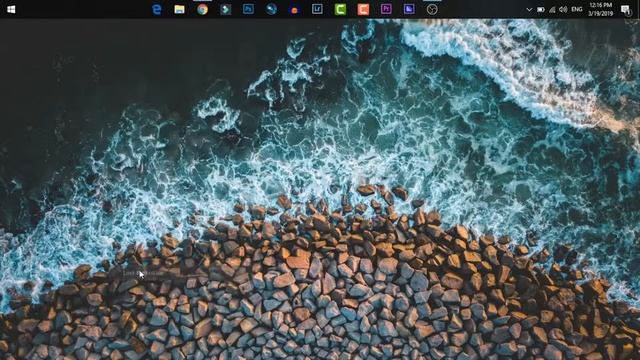Open the green Camtasia taskbar icon
This screenshot has width=640, height=360.
pyautogui.click(x=340, y=9)
